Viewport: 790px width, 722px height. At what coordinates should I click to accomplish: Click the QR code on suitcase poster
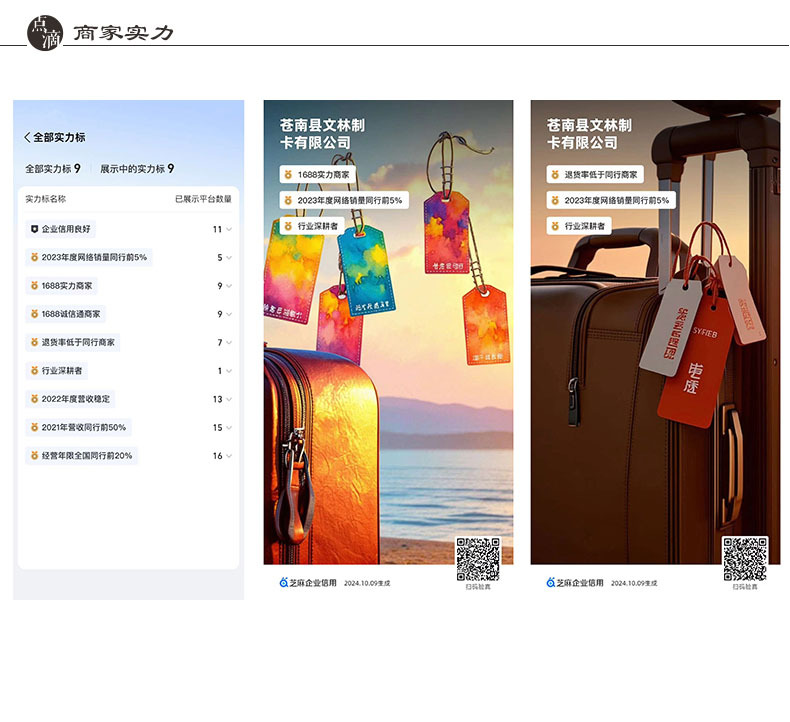point(745,559)
